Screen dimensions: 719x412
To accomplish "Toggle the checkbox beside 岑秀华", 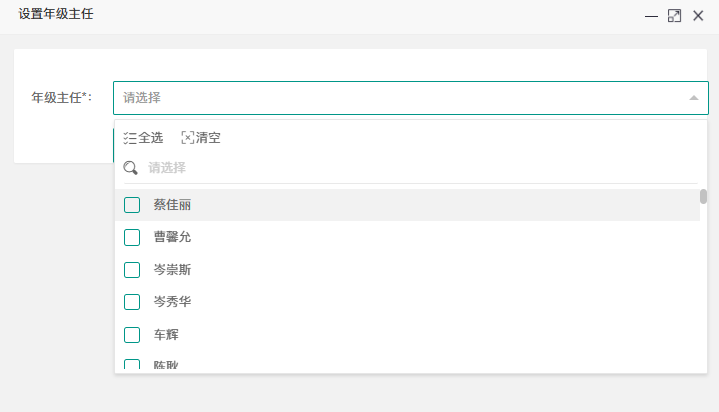I will tap(132, 301).
